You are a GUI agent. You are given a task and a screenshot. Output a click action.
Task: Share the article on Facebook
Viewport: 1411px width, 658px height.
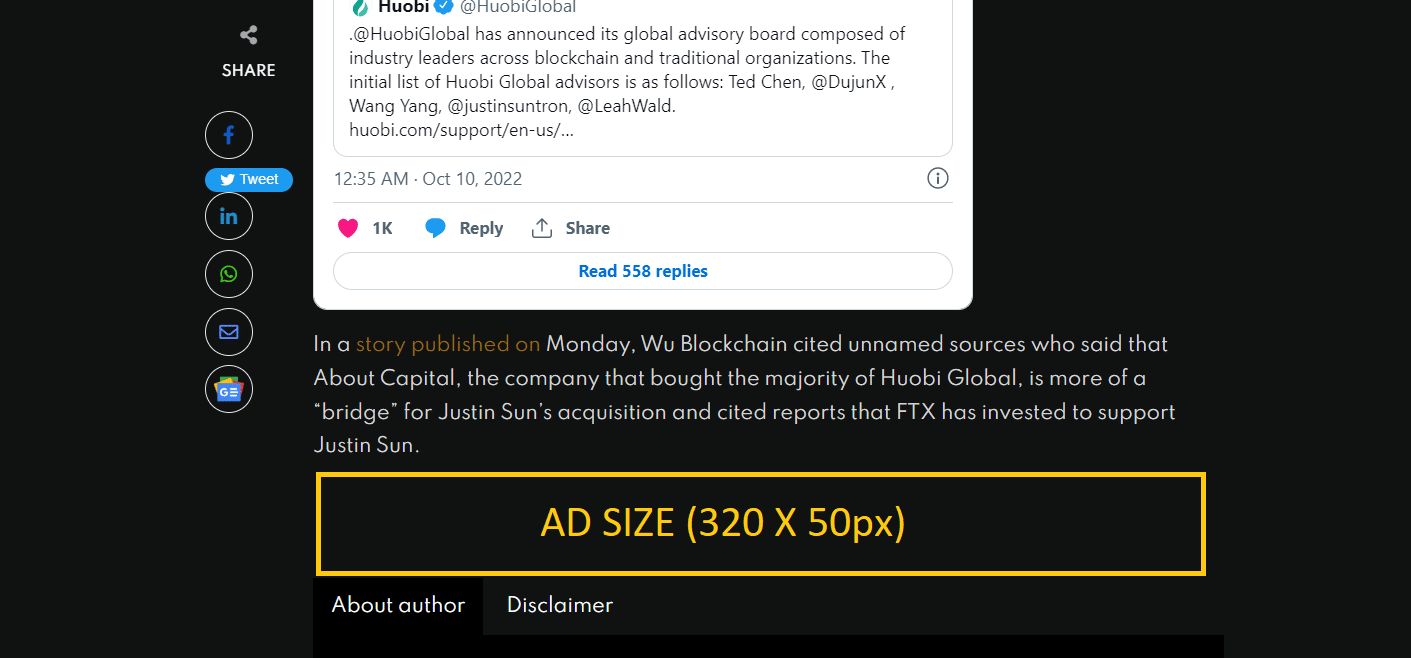(229, 135)
